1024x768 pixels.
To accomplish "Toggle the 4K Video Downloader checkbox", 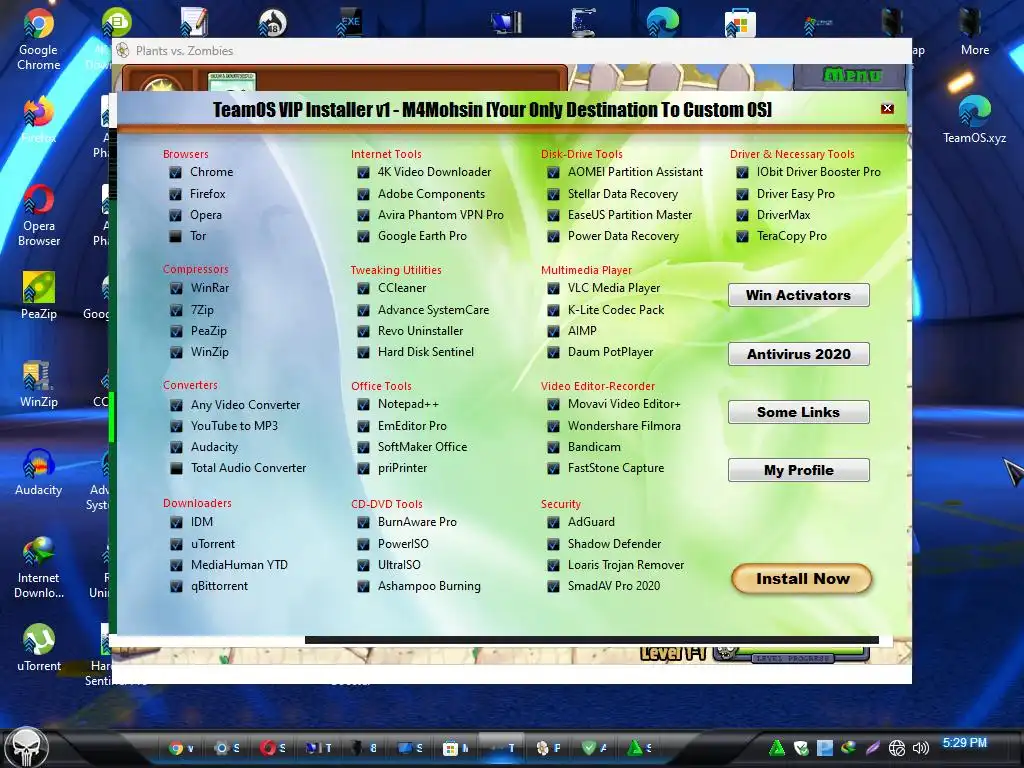I will click(363, 173).
